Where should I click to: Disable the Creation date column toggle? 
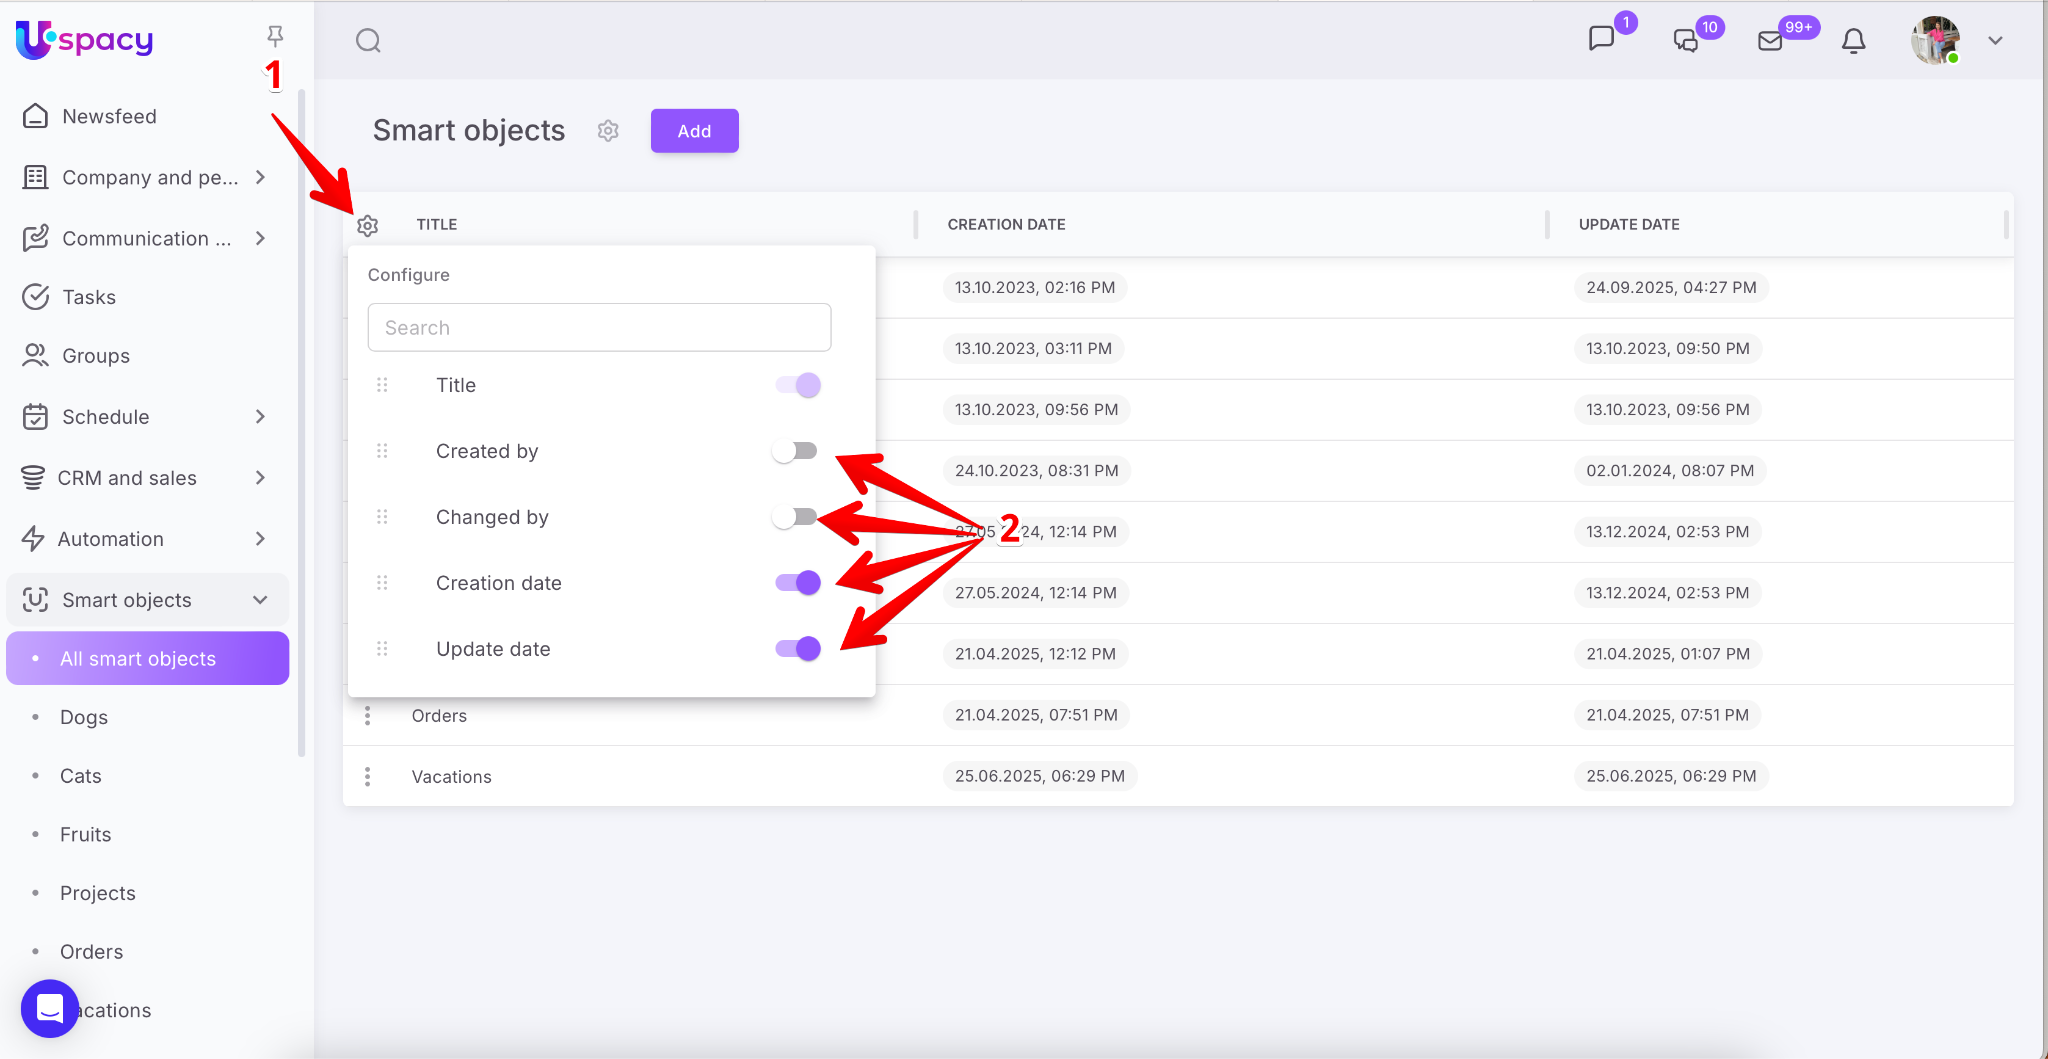tap(798, 583)
